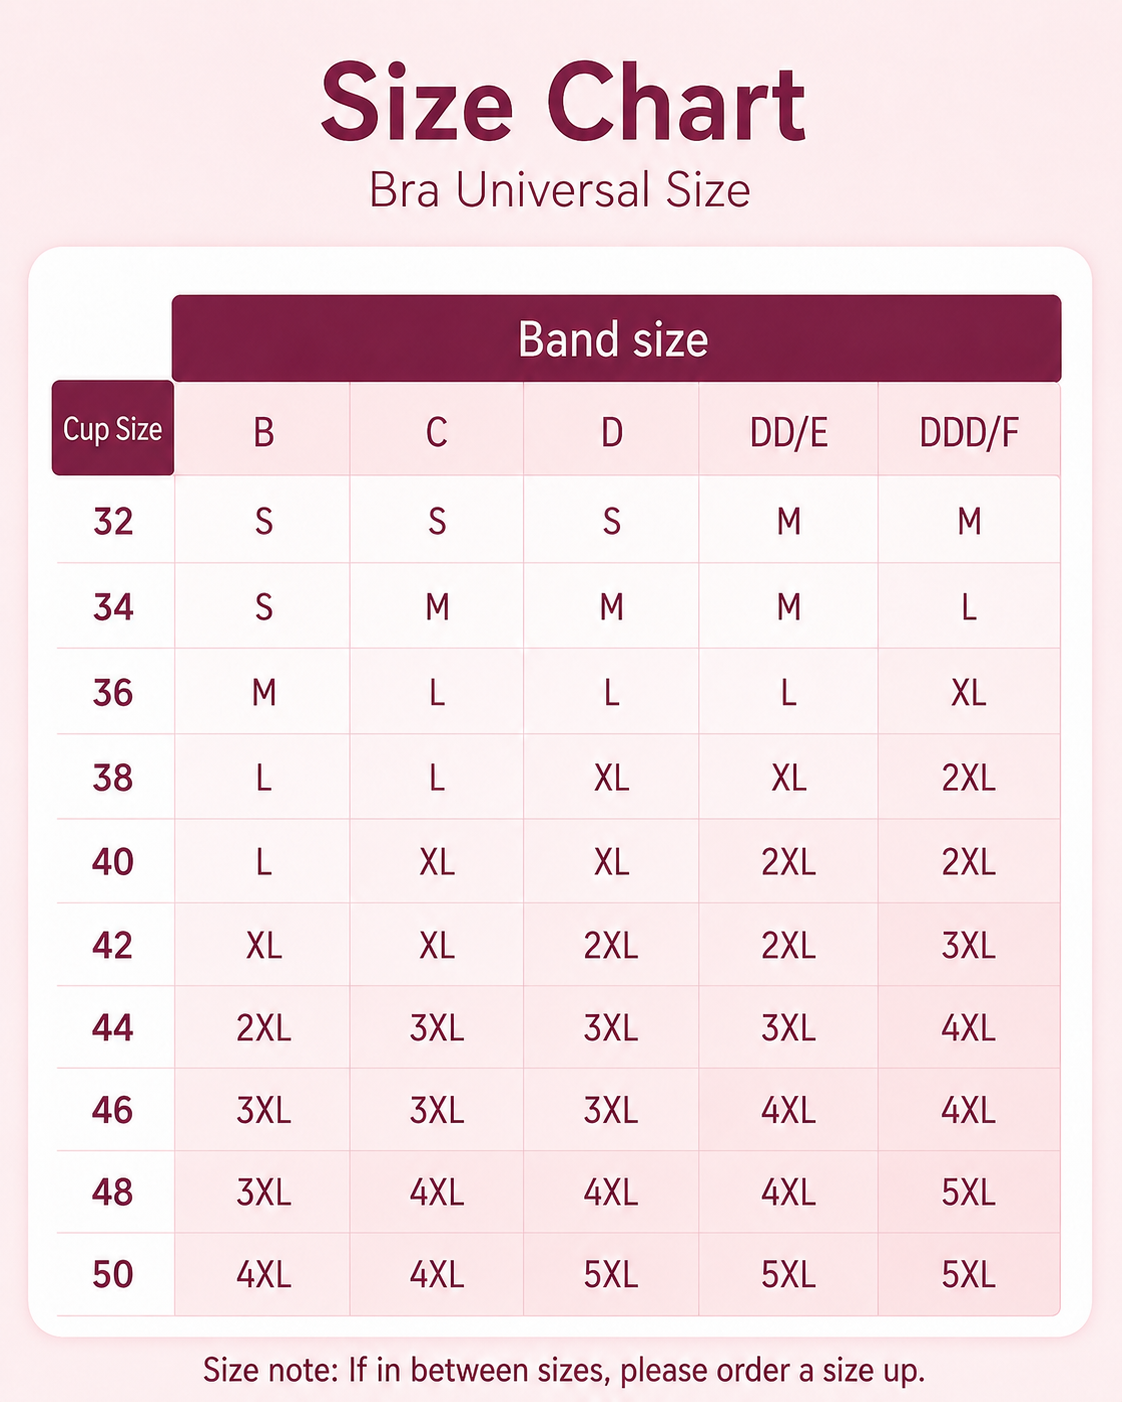This screenshot has width=1122, height=1402.
Task: Click the Band size header bar
Action: point(616,338)
